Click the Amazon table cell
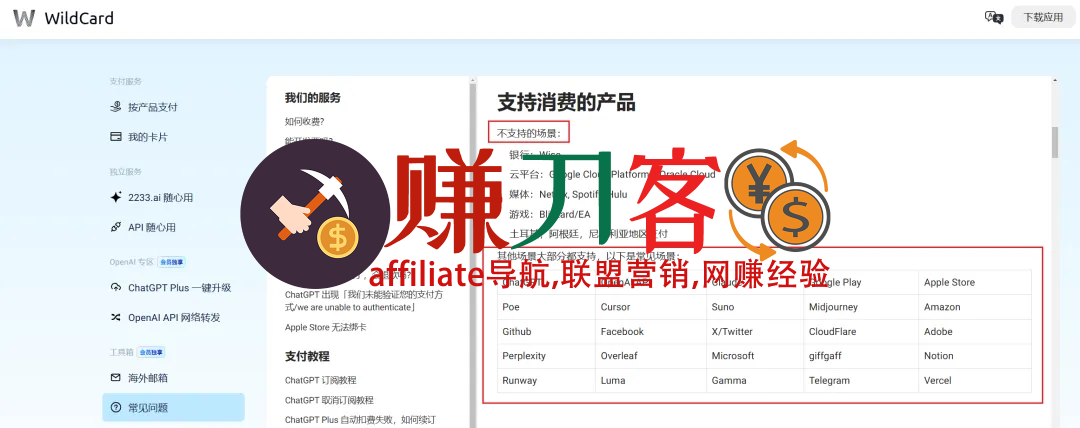The height and width of the screenshot is (428, 1080). pyautogui.click(x=975, y=307)
